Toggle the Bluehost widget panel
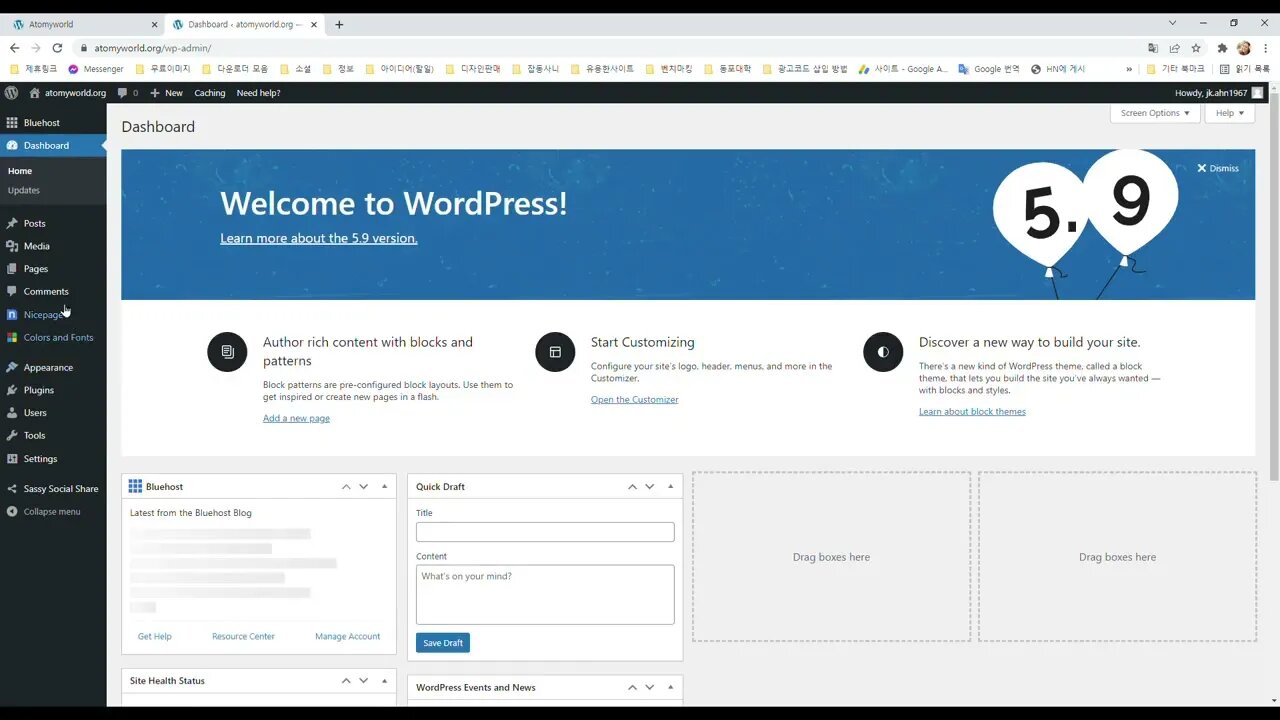The width and height of the screenshot is (1280, 720). pyautogui.click(x=385, y=487)
